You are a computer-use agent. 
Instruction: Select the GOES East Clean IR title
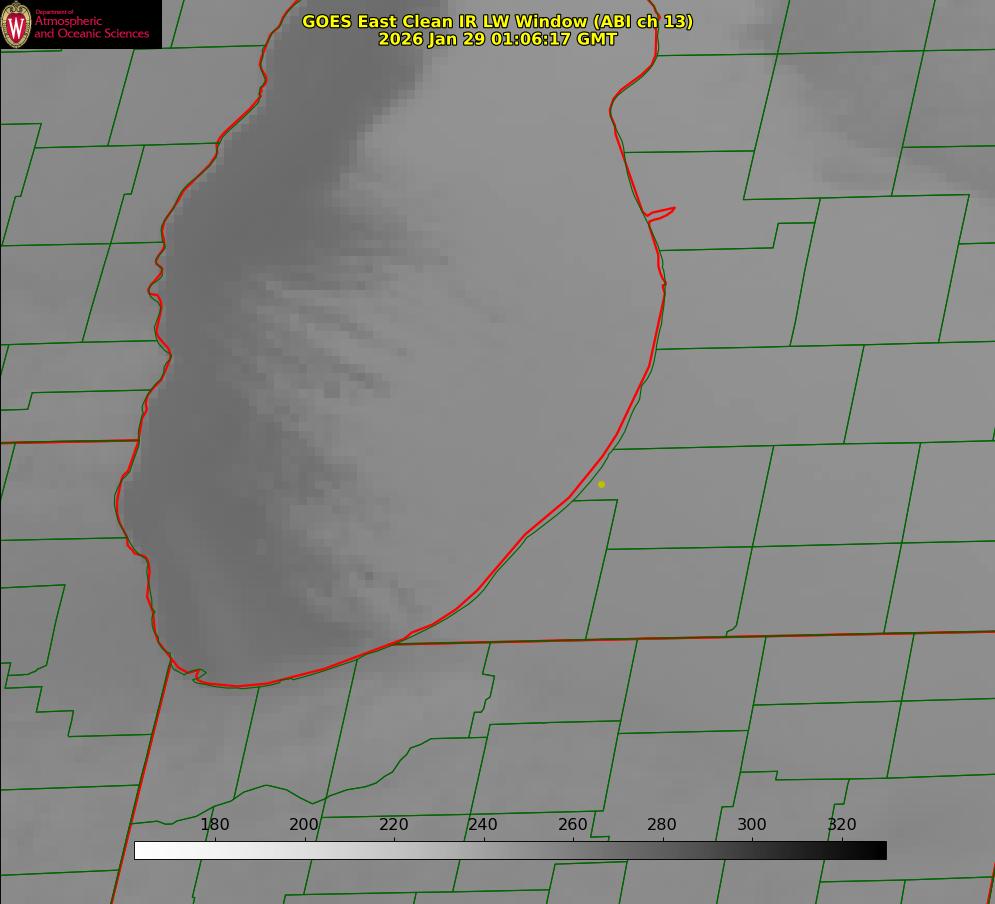click(x=443, y=21)
